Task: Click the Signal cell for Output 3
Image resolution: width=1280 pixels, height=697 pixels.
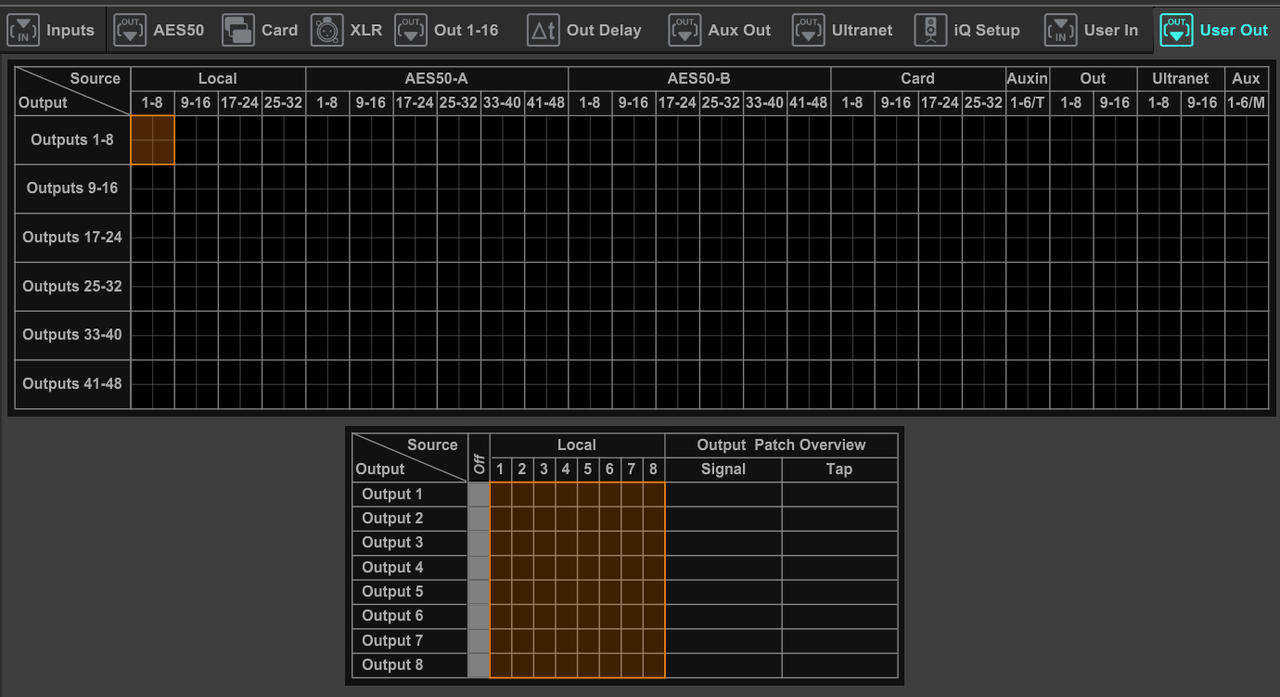Action: [x=723, y=543]
